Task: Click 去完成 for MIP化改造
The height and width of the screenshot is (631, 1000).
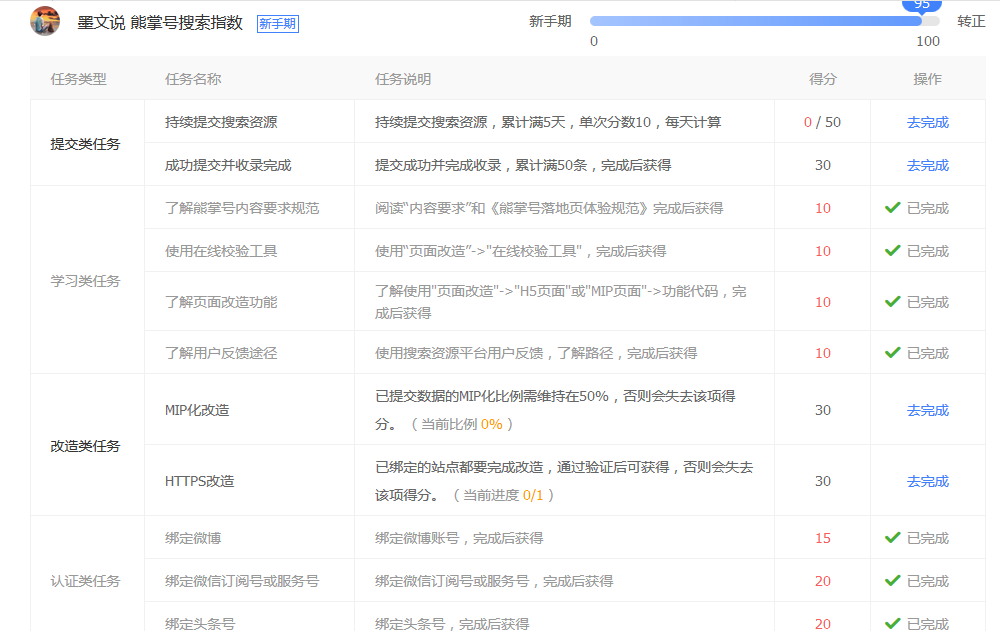Action: click(x=928, y=410)
